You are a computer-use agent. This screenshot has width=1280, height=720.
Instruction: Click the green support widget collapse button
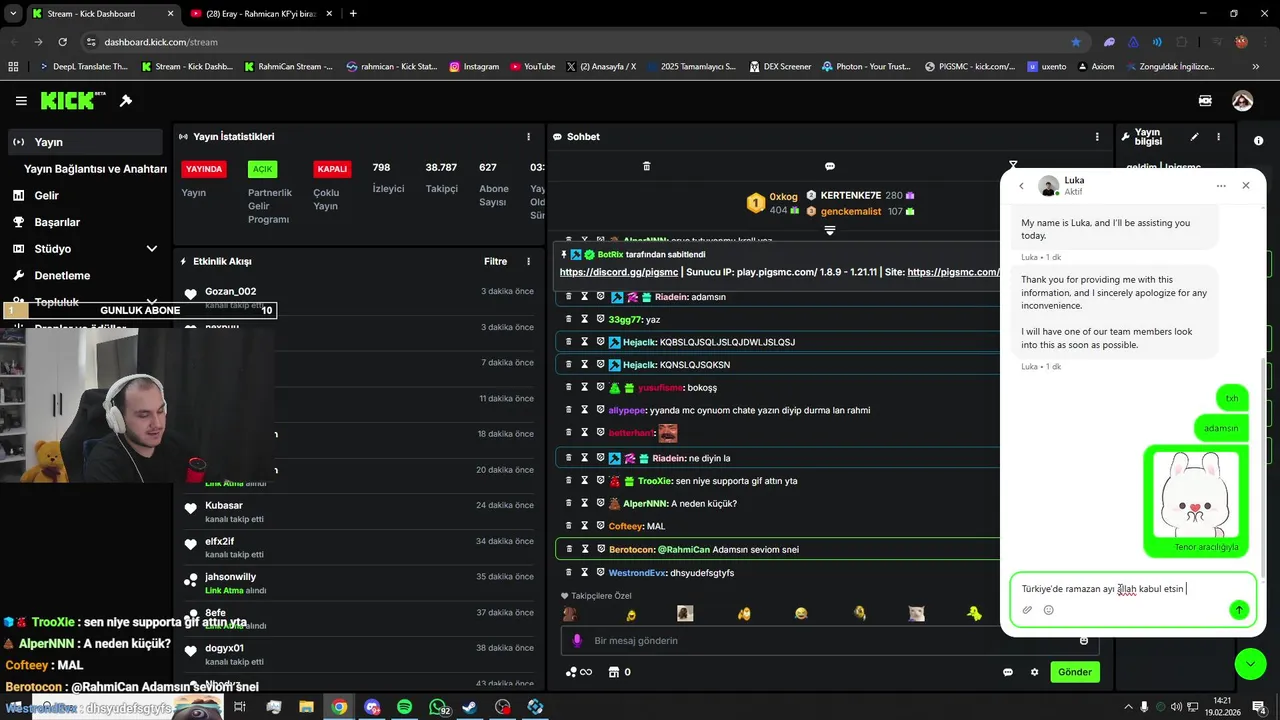tap(1250, 663)
